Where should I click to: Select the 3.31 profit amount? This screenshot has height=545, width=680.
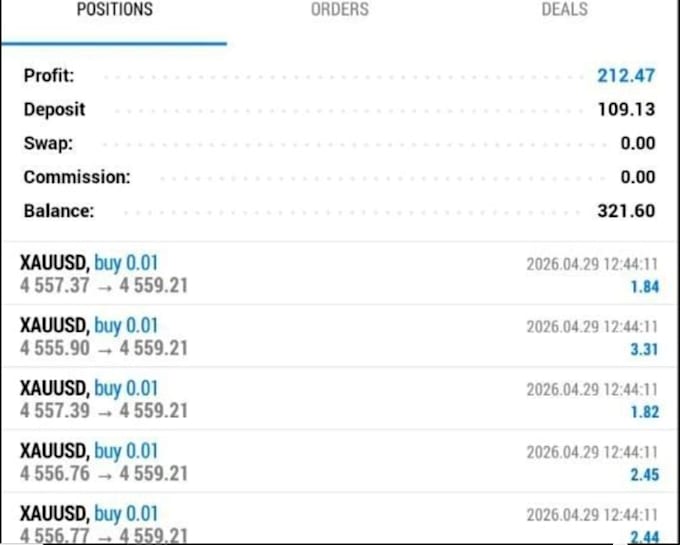pyautogui.click(x=644, y=349)
